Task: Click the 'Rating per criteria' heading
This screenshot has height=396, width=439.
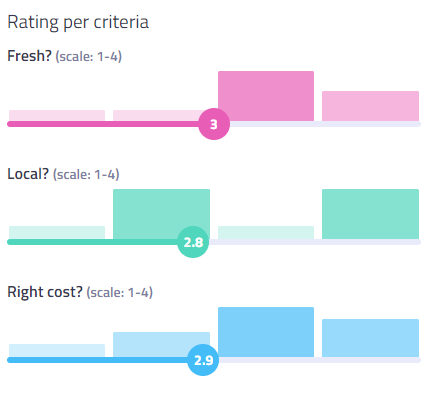Action: click(x=78, y=22)
